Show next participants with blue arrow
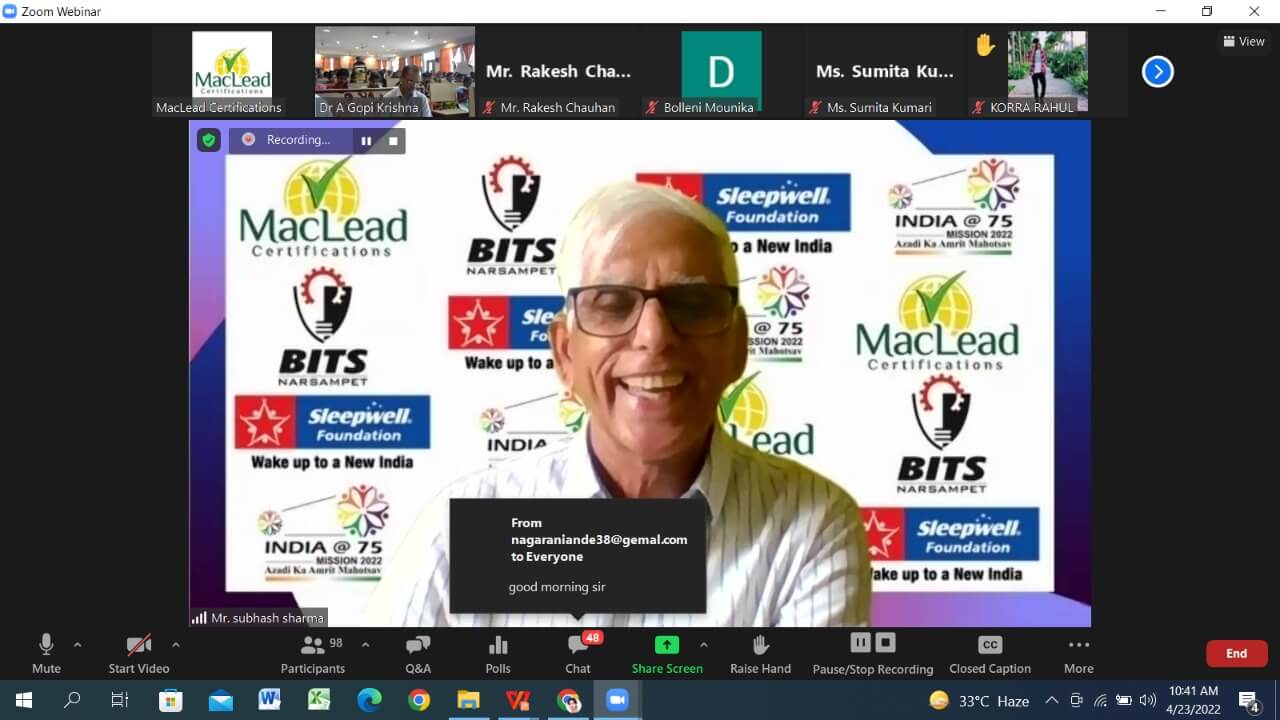1280x720 pixels. [x=1157, y=72]
